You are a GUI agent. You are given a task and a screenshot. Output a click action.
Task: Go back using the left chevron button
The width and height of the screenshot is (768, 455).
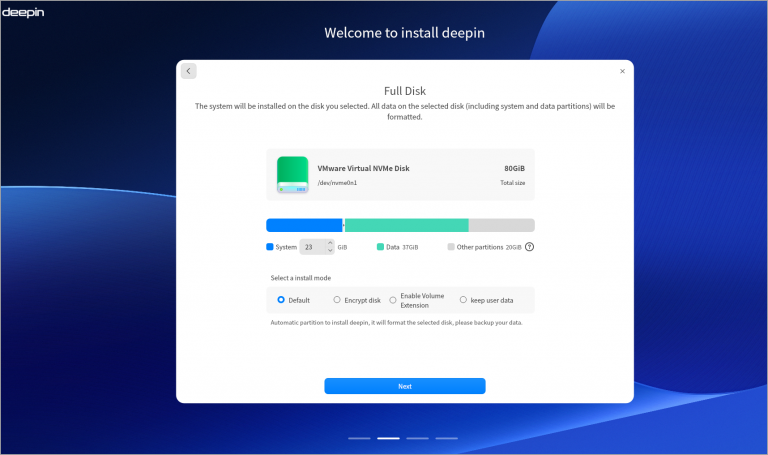[189, 71]
